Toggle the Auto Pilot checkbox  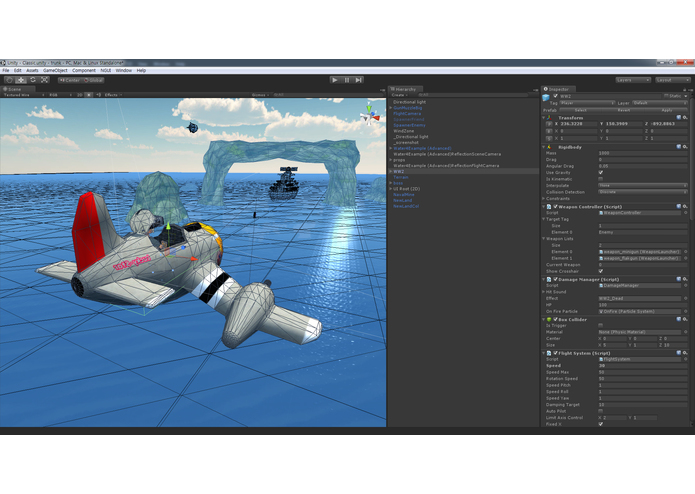(601, 411)
